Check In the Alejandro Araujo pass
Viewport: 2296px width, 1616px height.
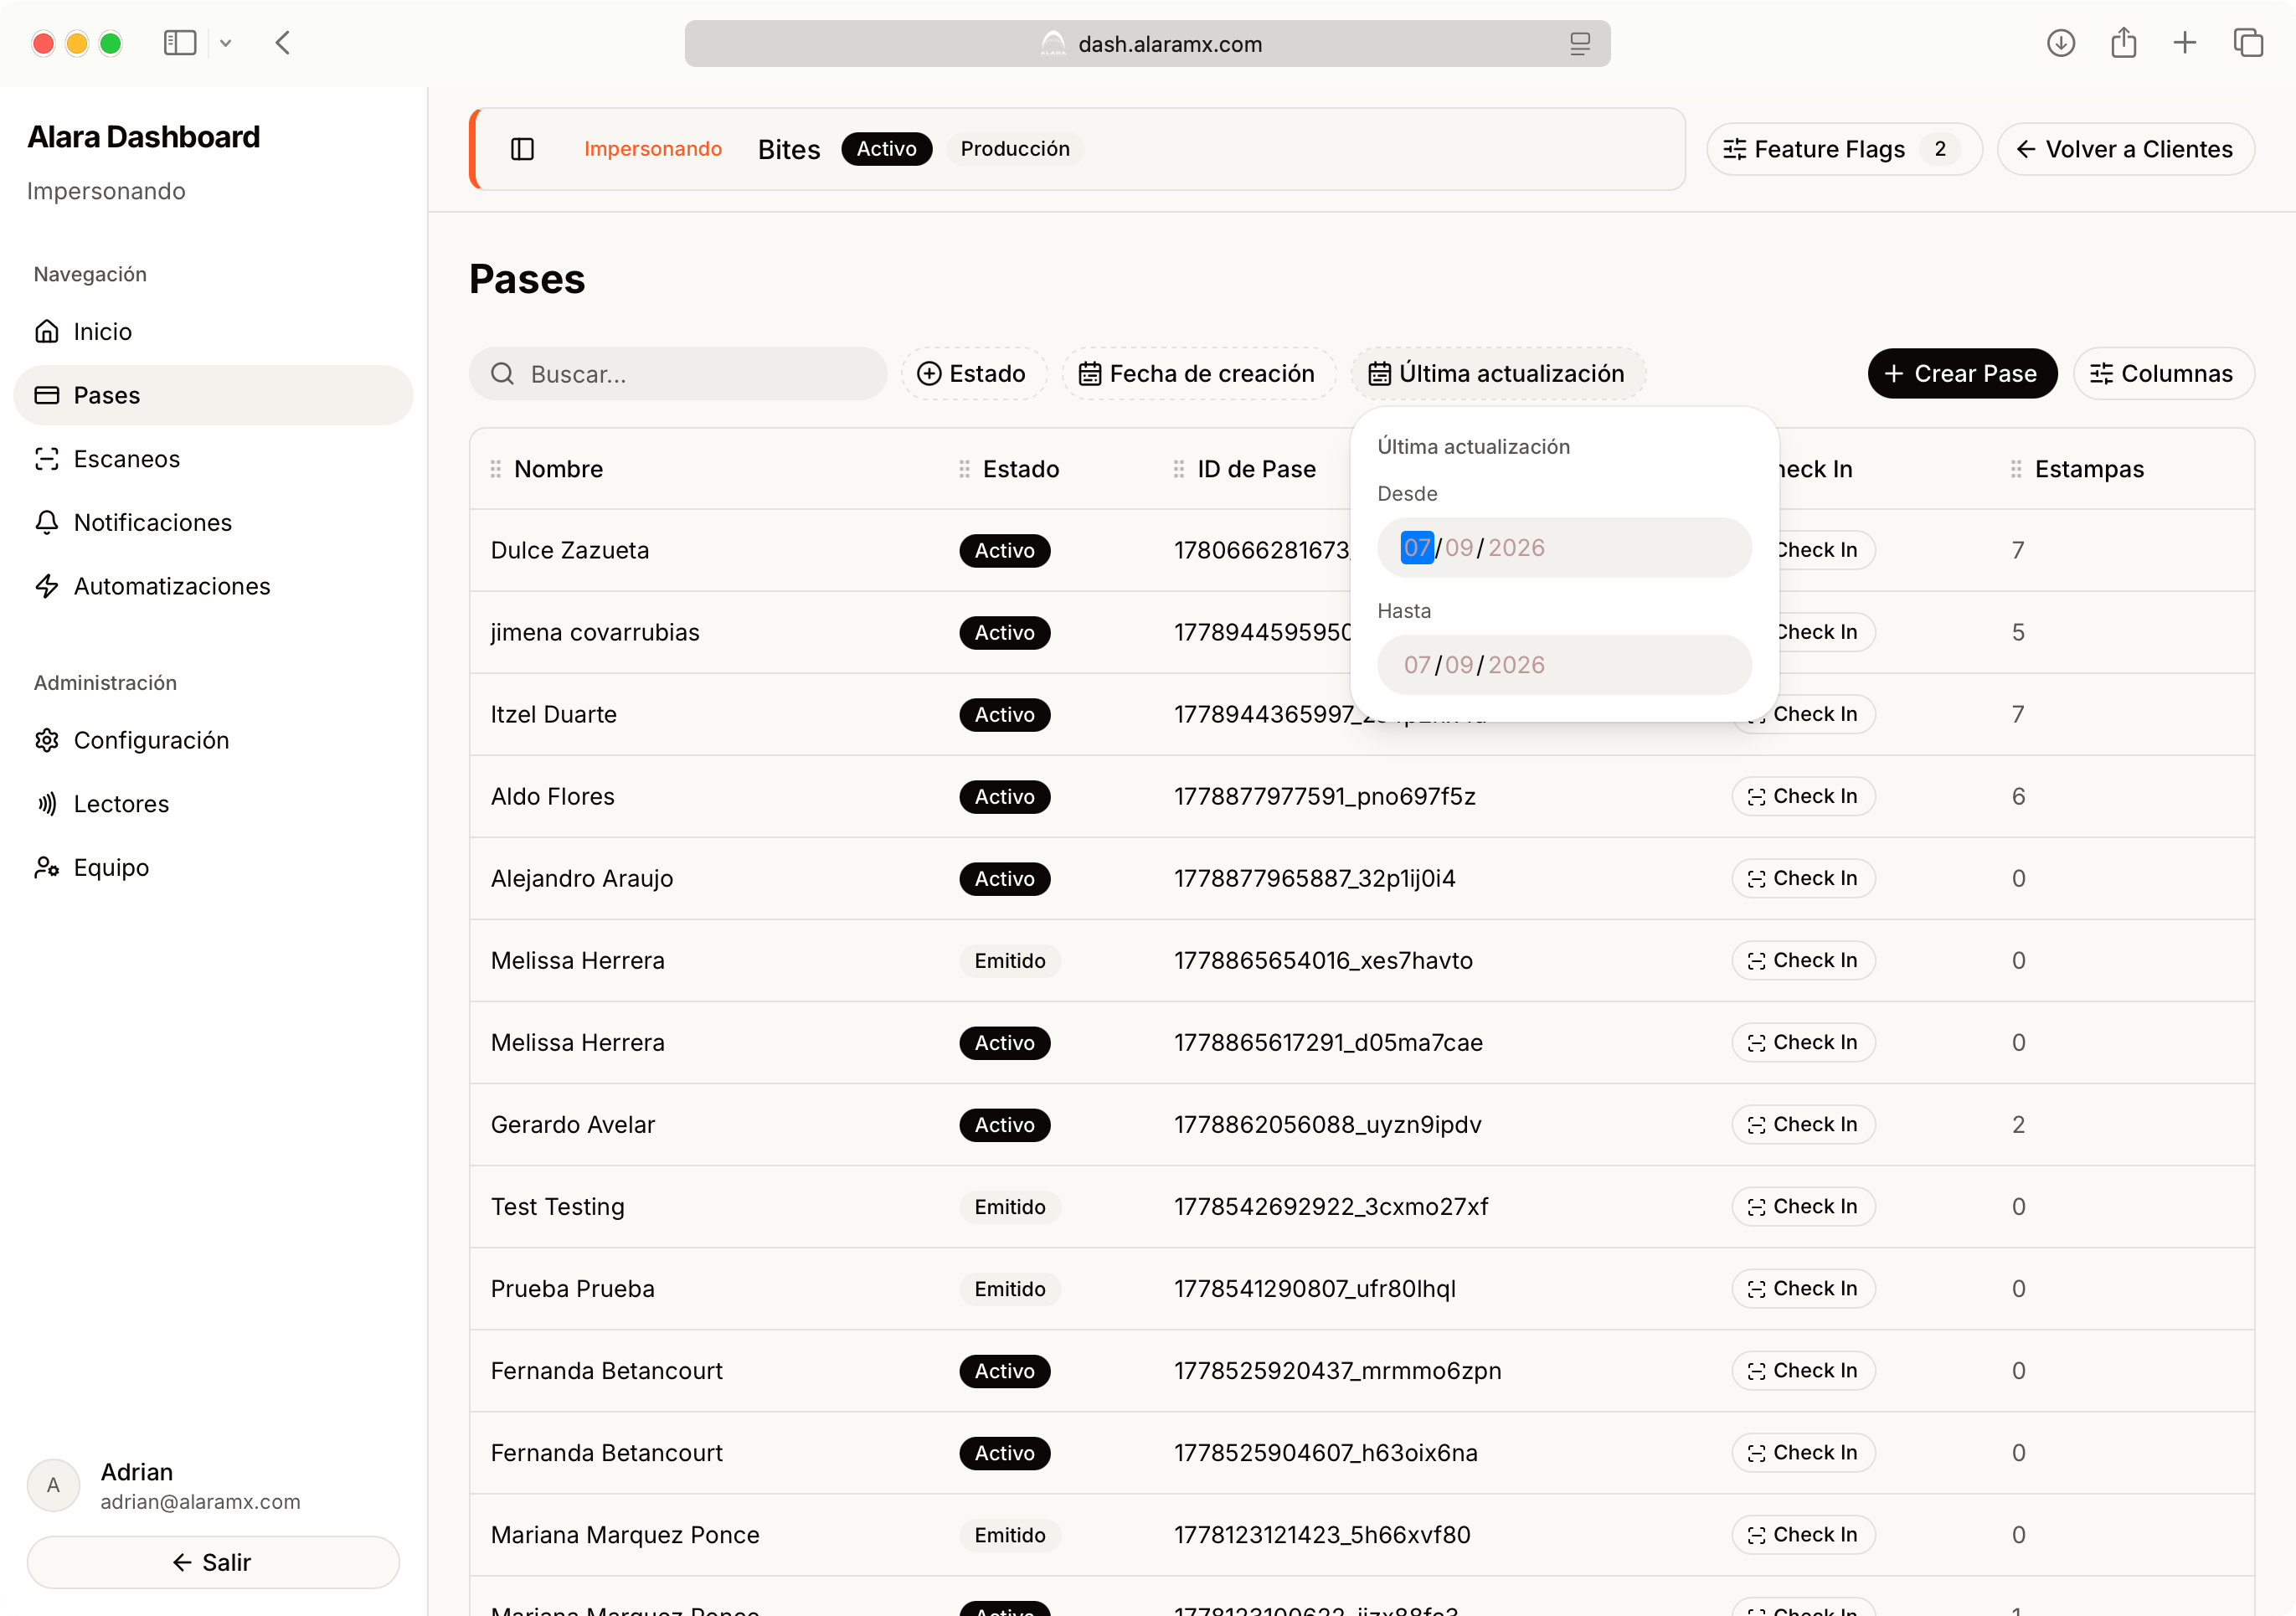pyautogui.click(x=1803, y=878)
